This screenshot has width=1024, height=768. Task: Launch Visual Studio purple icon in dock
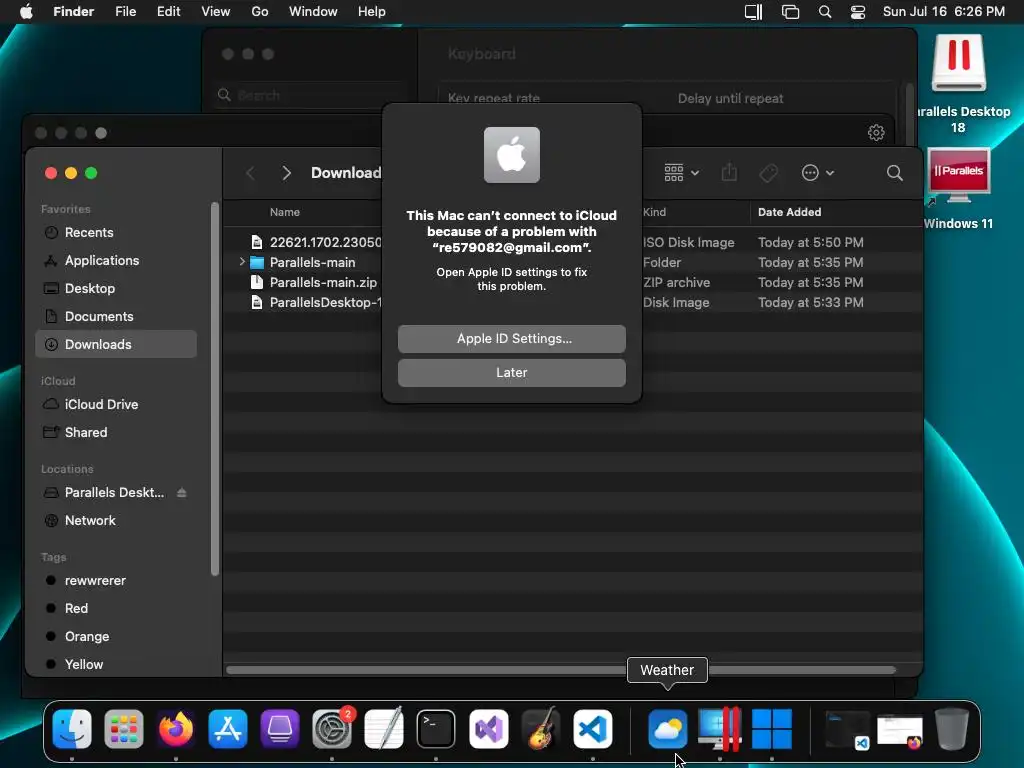[488, 728]
